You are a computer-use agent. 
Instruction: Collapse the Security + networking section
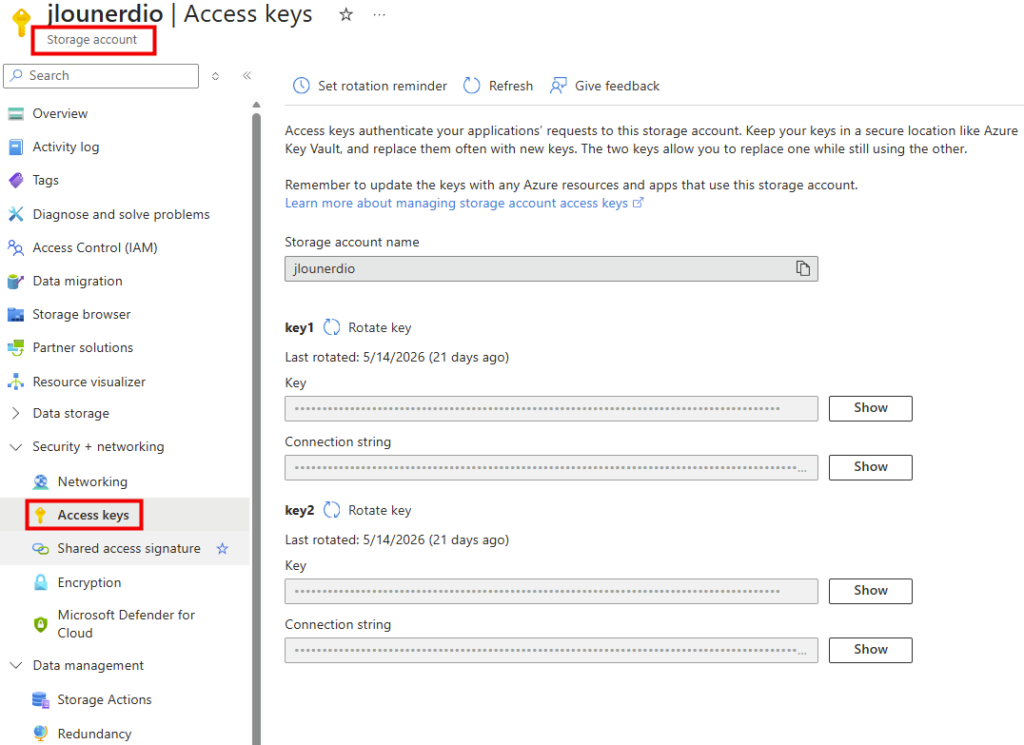tap(16, 447)
